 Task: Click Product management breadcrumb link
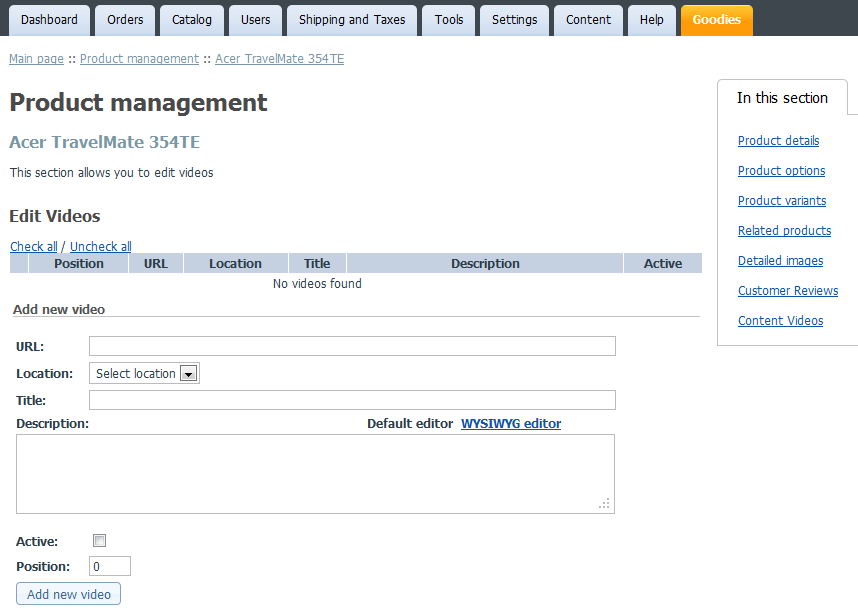[x=140, y=59]
